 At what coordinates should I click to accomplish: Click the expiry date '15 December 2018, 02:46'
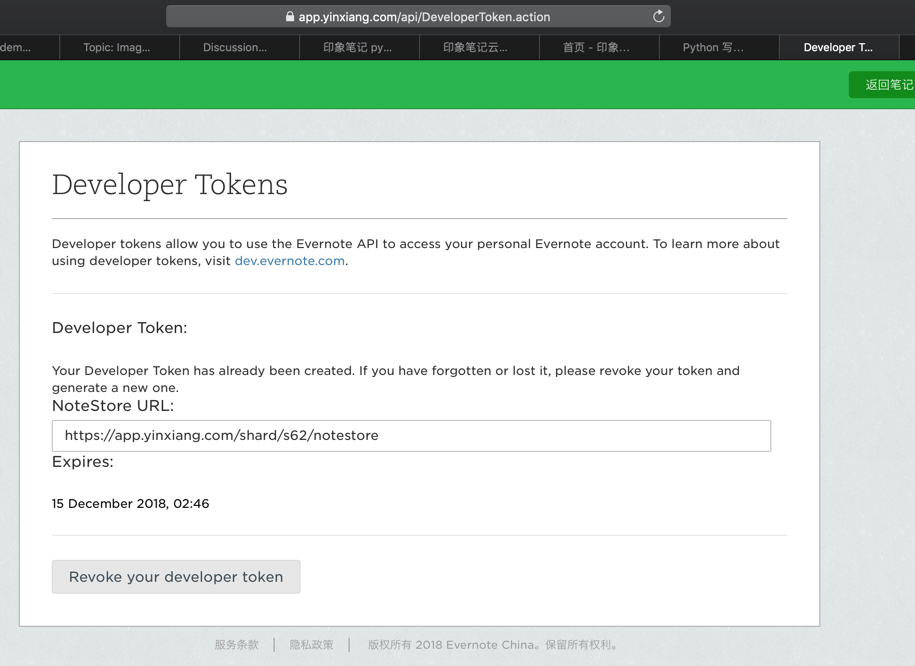(x=131, y=504)
